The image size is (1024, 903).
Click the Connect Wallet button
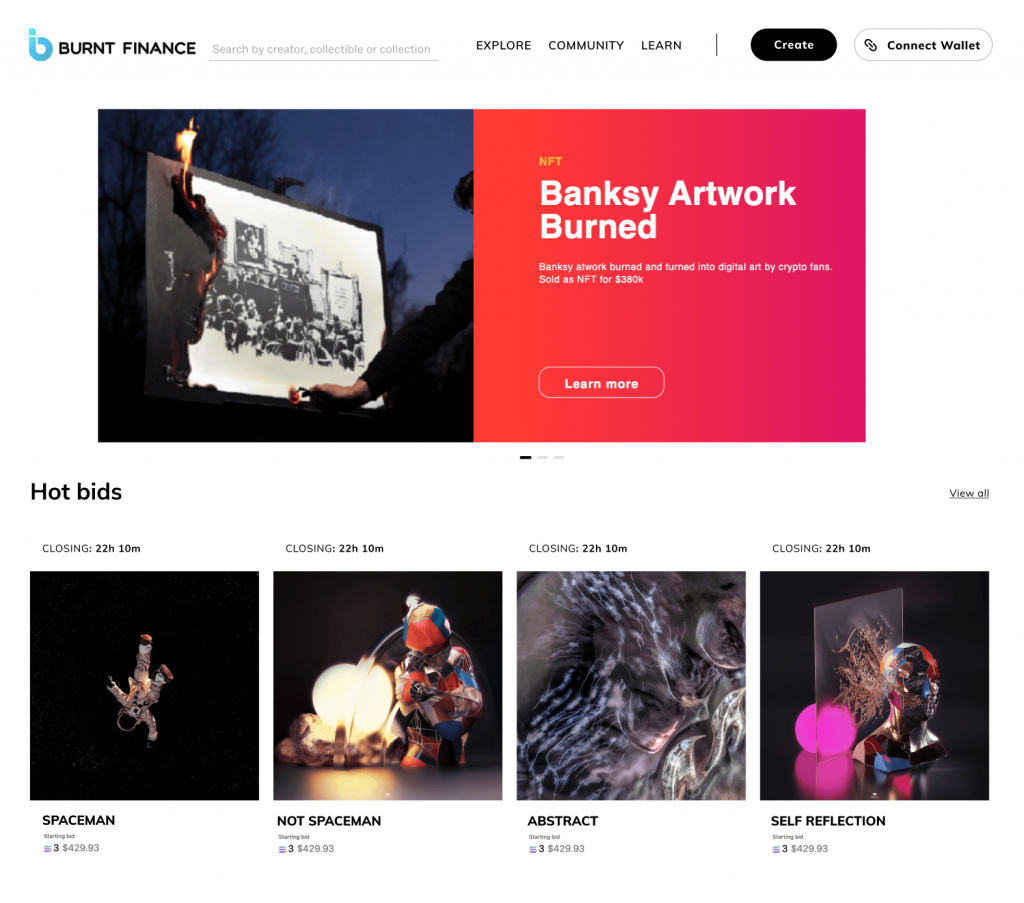[923, 45]
